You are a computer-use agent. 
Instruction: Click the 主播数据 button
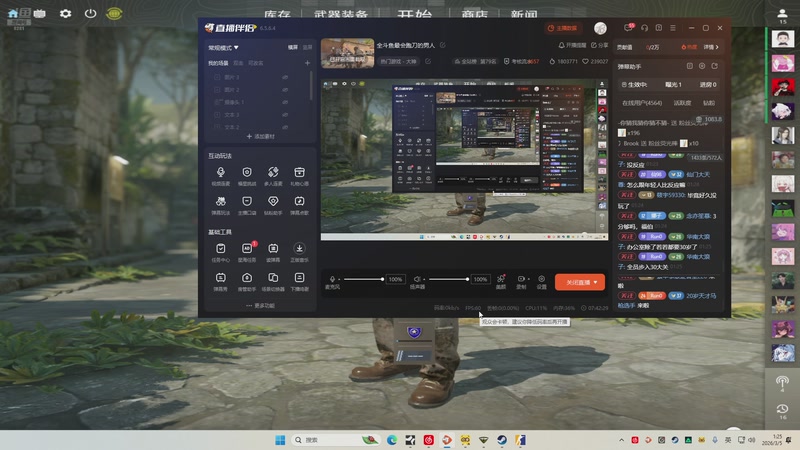[x=562, y=28]
